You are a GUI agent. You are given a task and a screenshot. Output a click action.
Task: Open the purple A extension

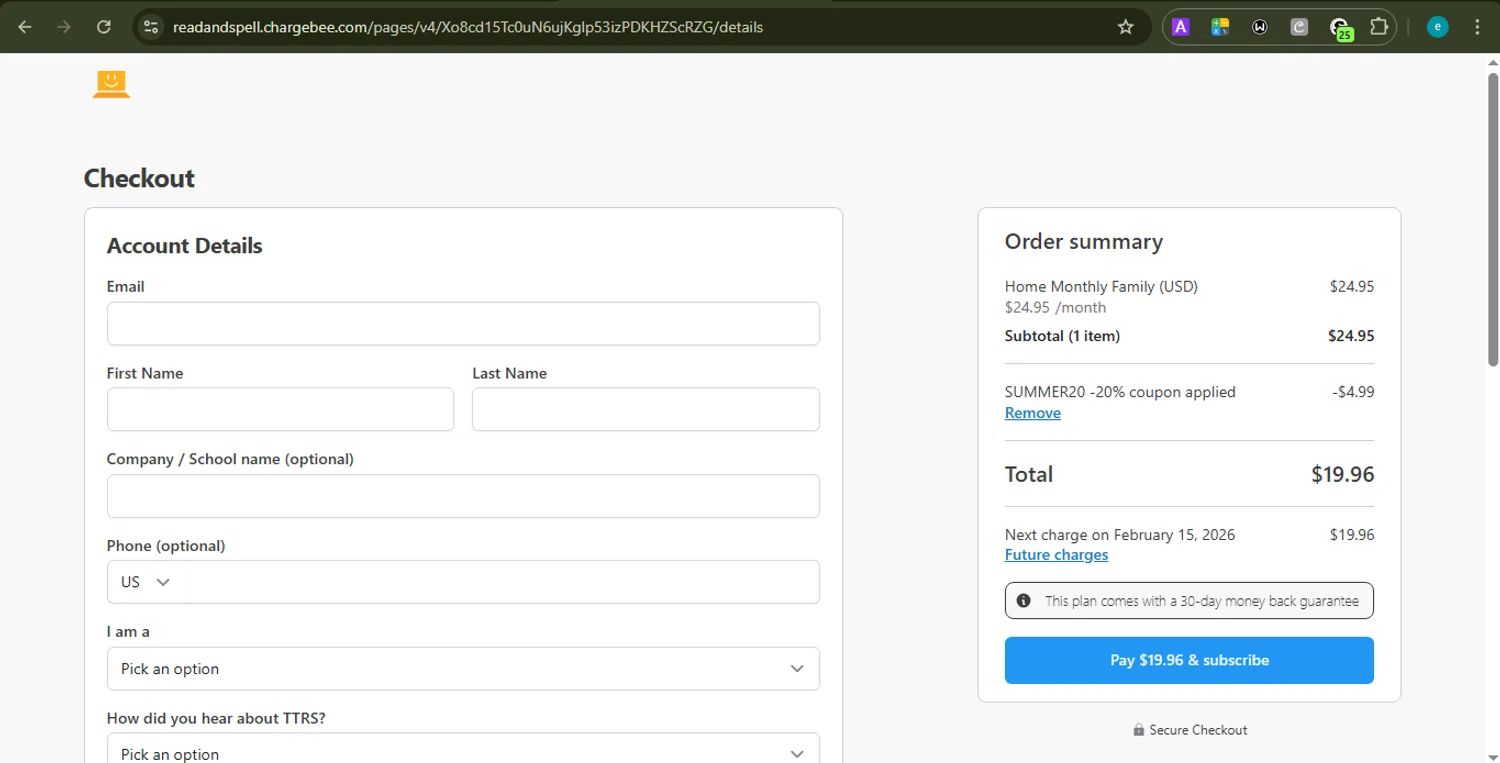pos(1180,27)
